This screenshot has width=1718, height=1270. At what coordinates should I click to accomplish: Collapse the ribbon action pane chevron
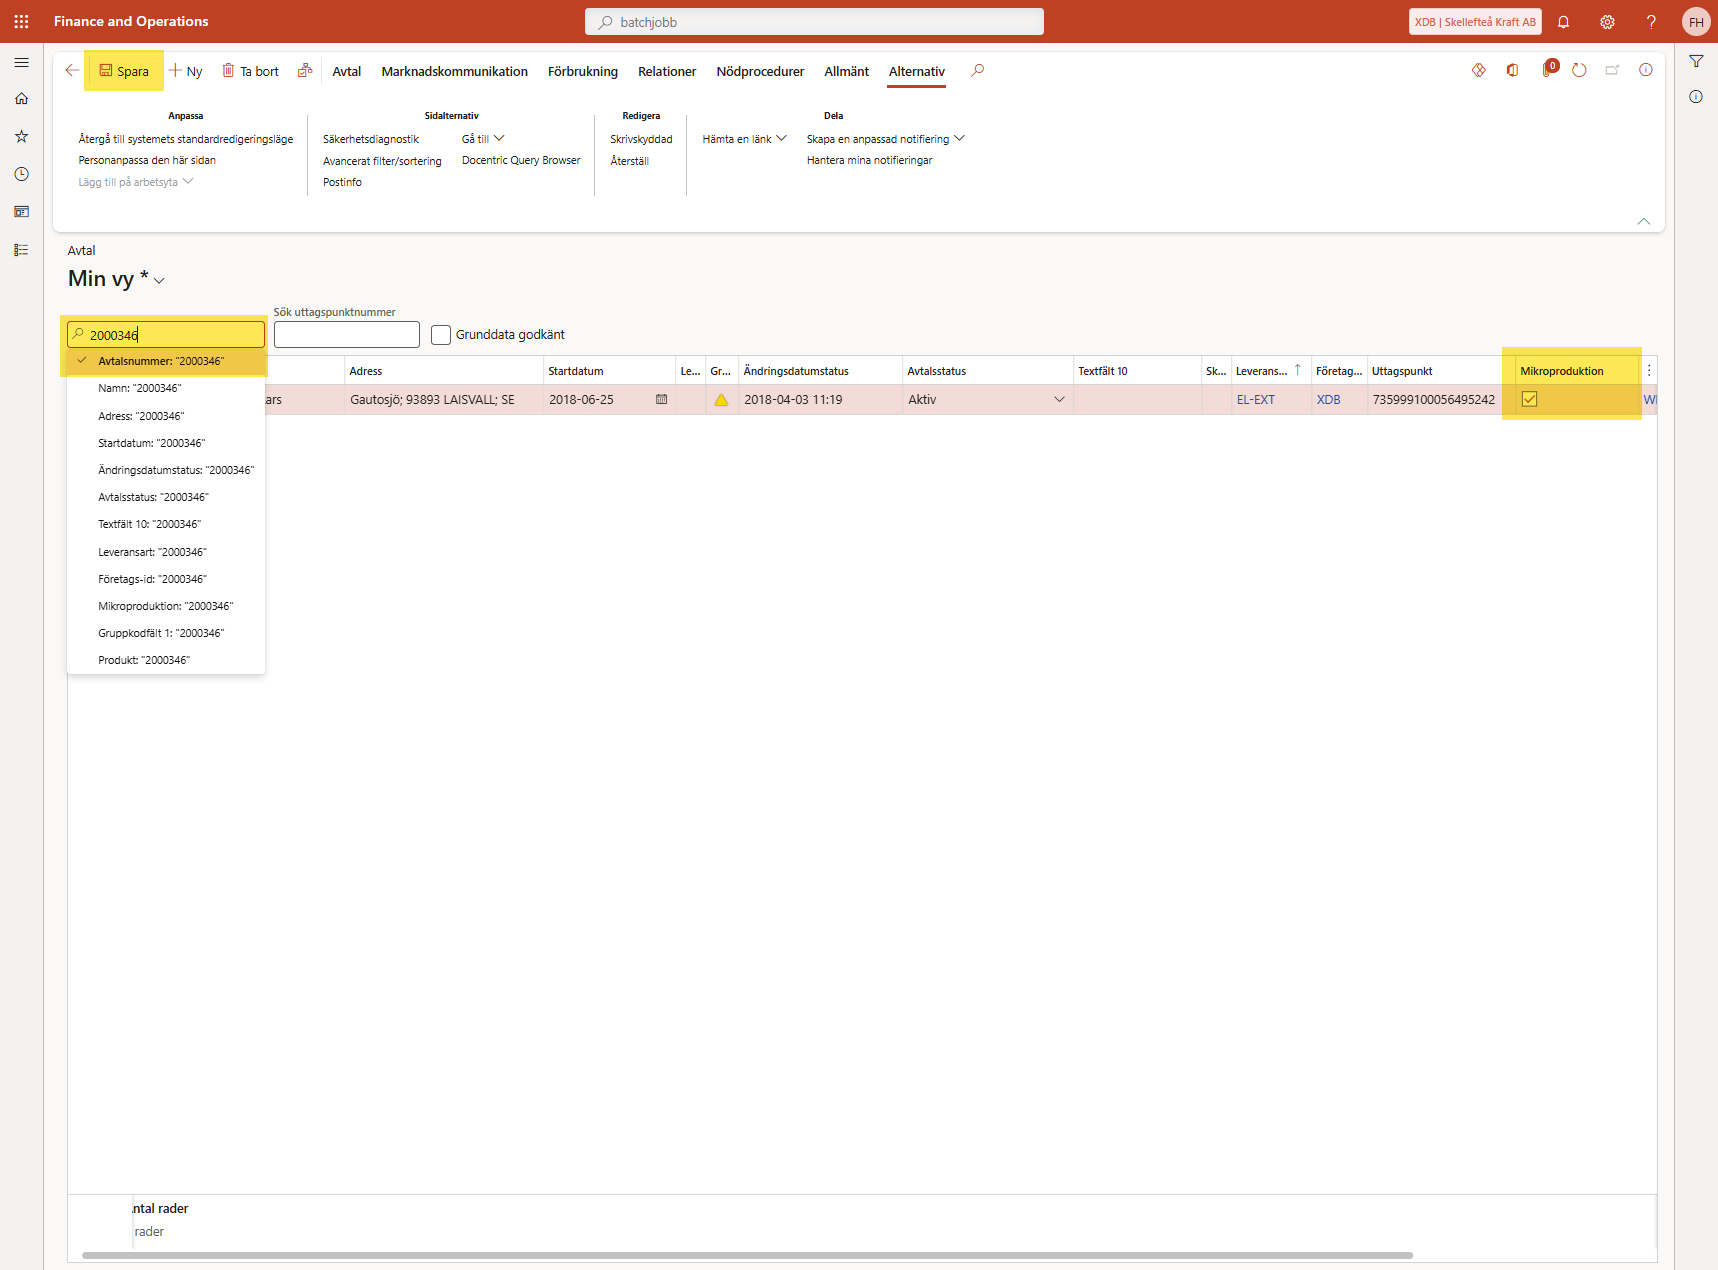[x=1643, y=221]
